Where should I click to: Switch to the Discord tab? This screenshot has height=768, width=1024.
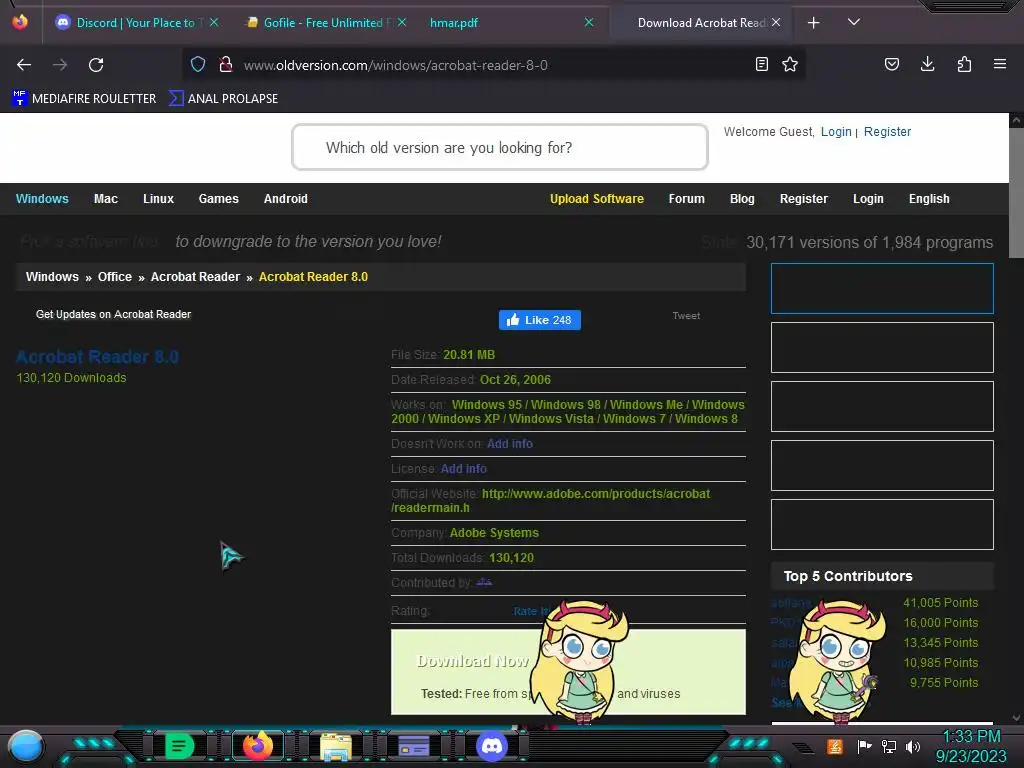[135, 23]
